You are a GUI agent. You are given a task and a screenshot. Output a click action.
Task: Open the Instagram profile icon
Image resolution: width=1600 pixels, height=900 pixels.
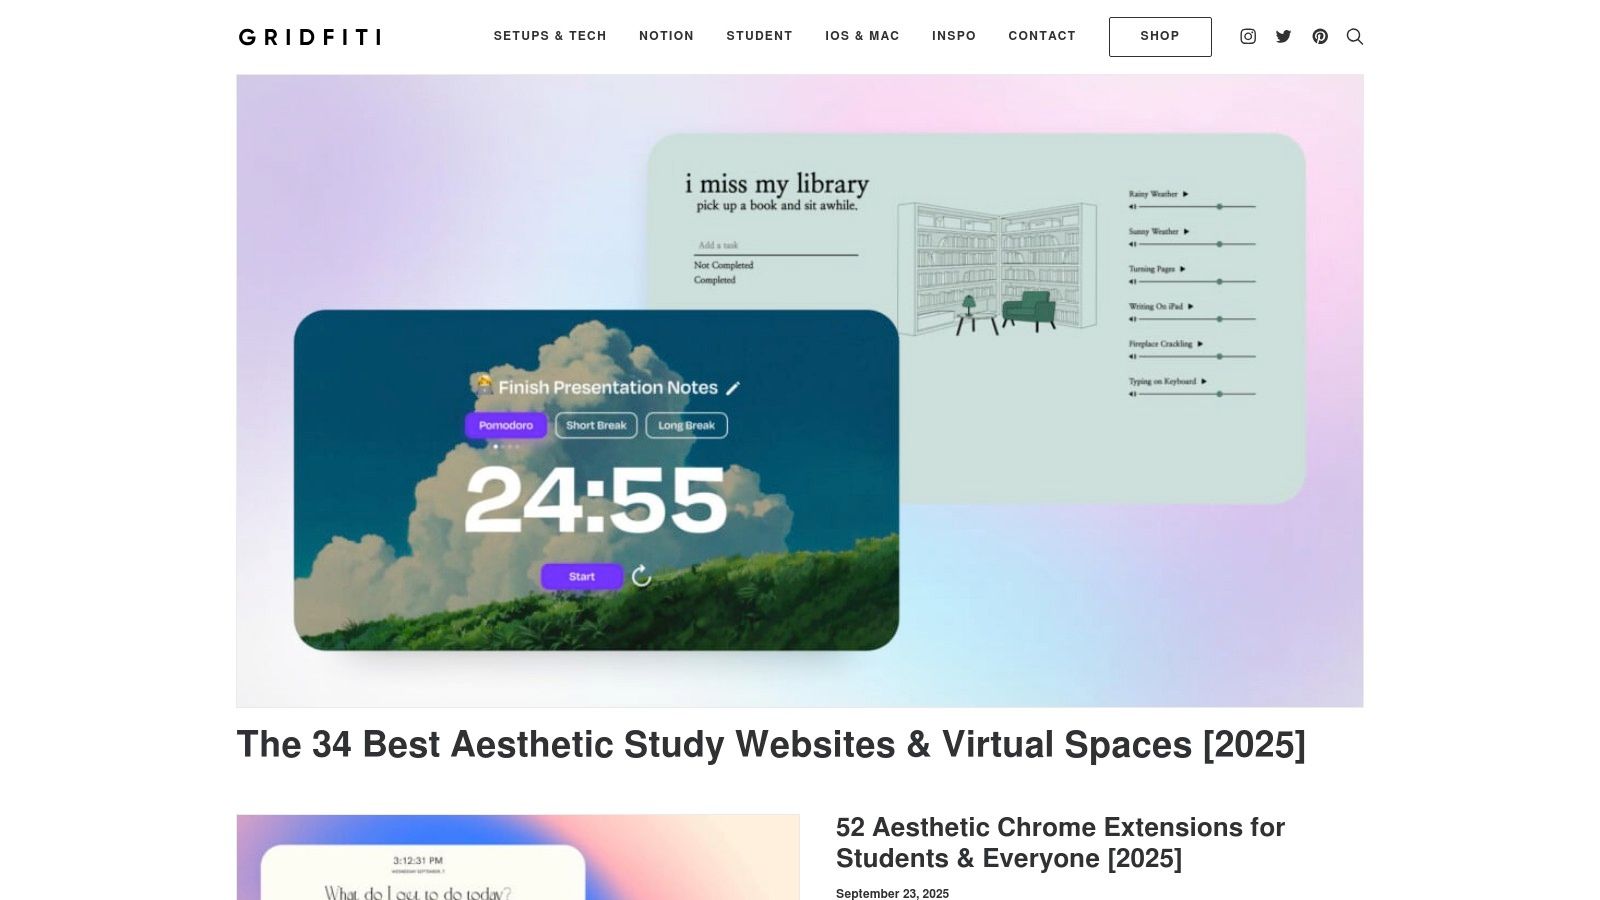click(x=1248, y=36)
